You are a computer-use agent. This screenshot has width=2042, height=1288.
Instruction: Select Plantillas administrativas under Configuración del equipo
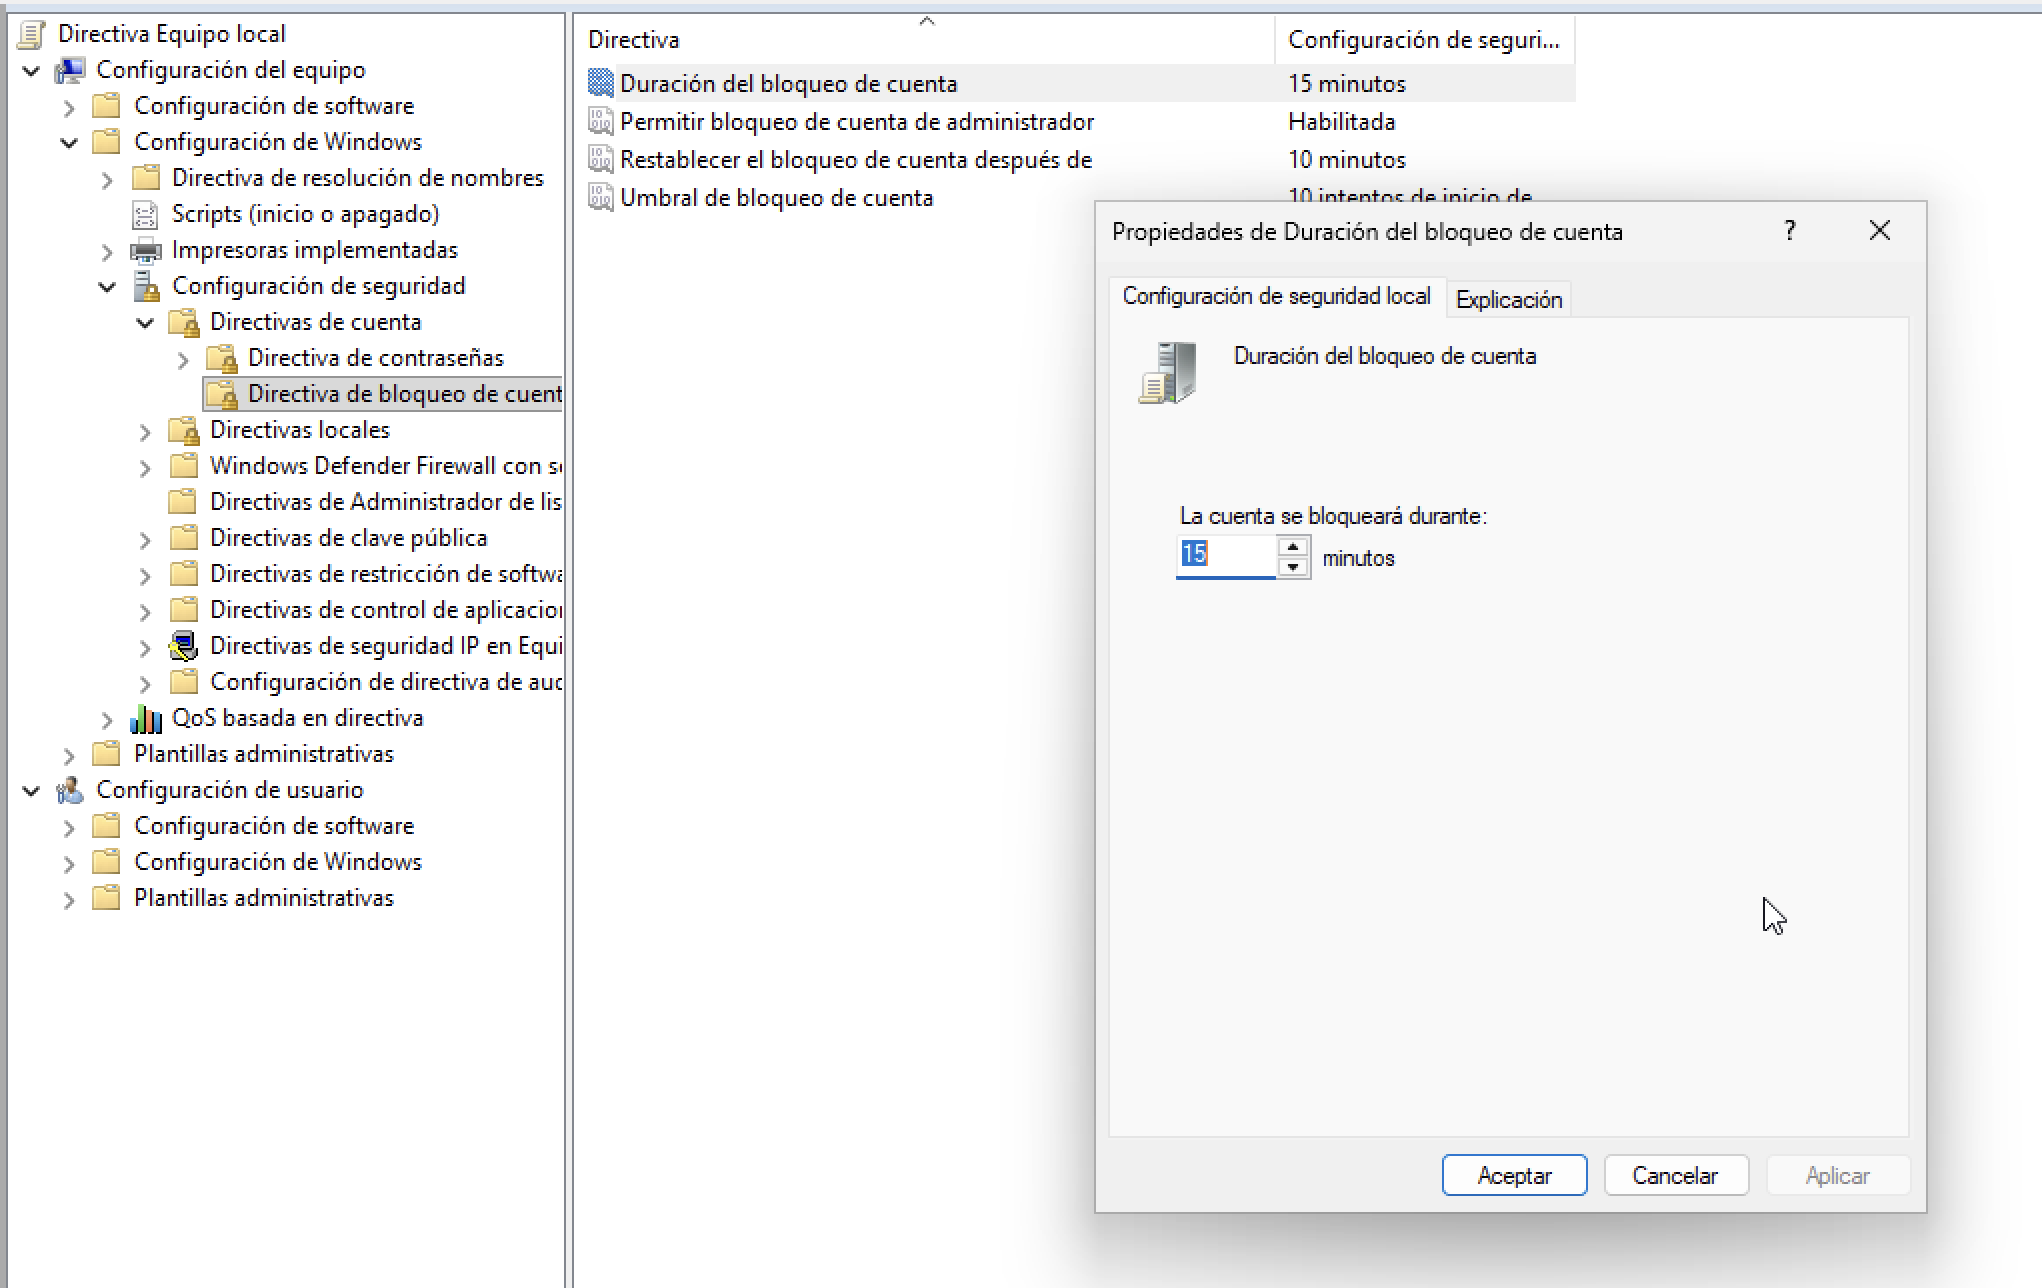(264, 754)
